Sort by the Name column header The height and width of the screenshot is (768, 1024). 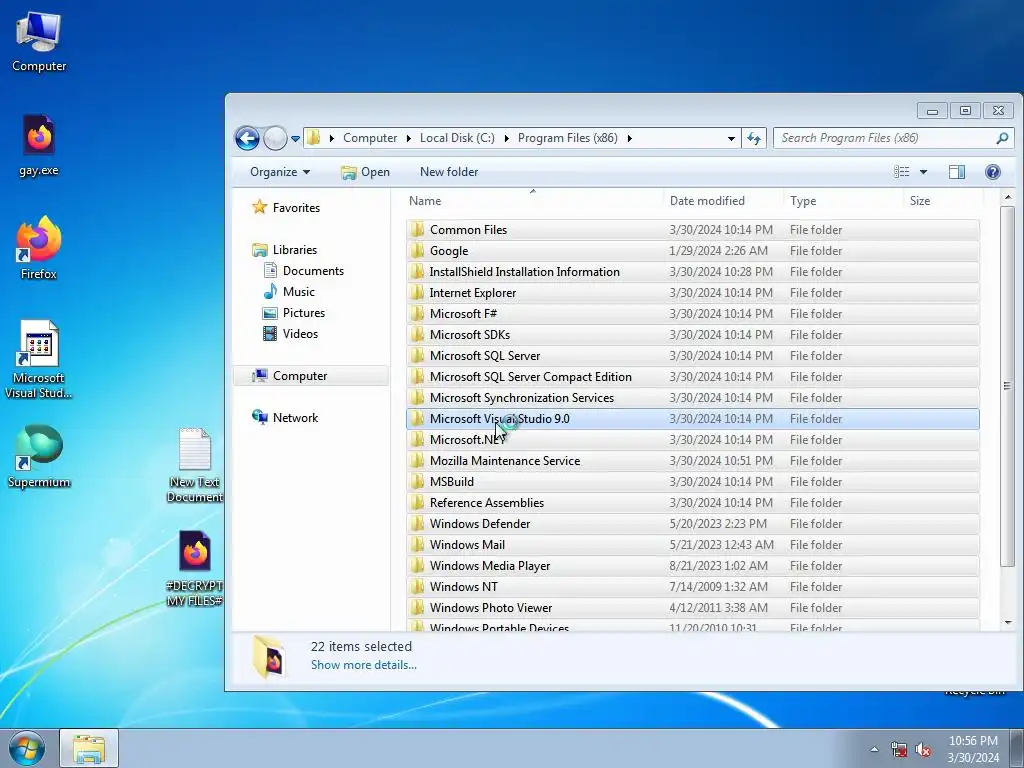point(533,201)
